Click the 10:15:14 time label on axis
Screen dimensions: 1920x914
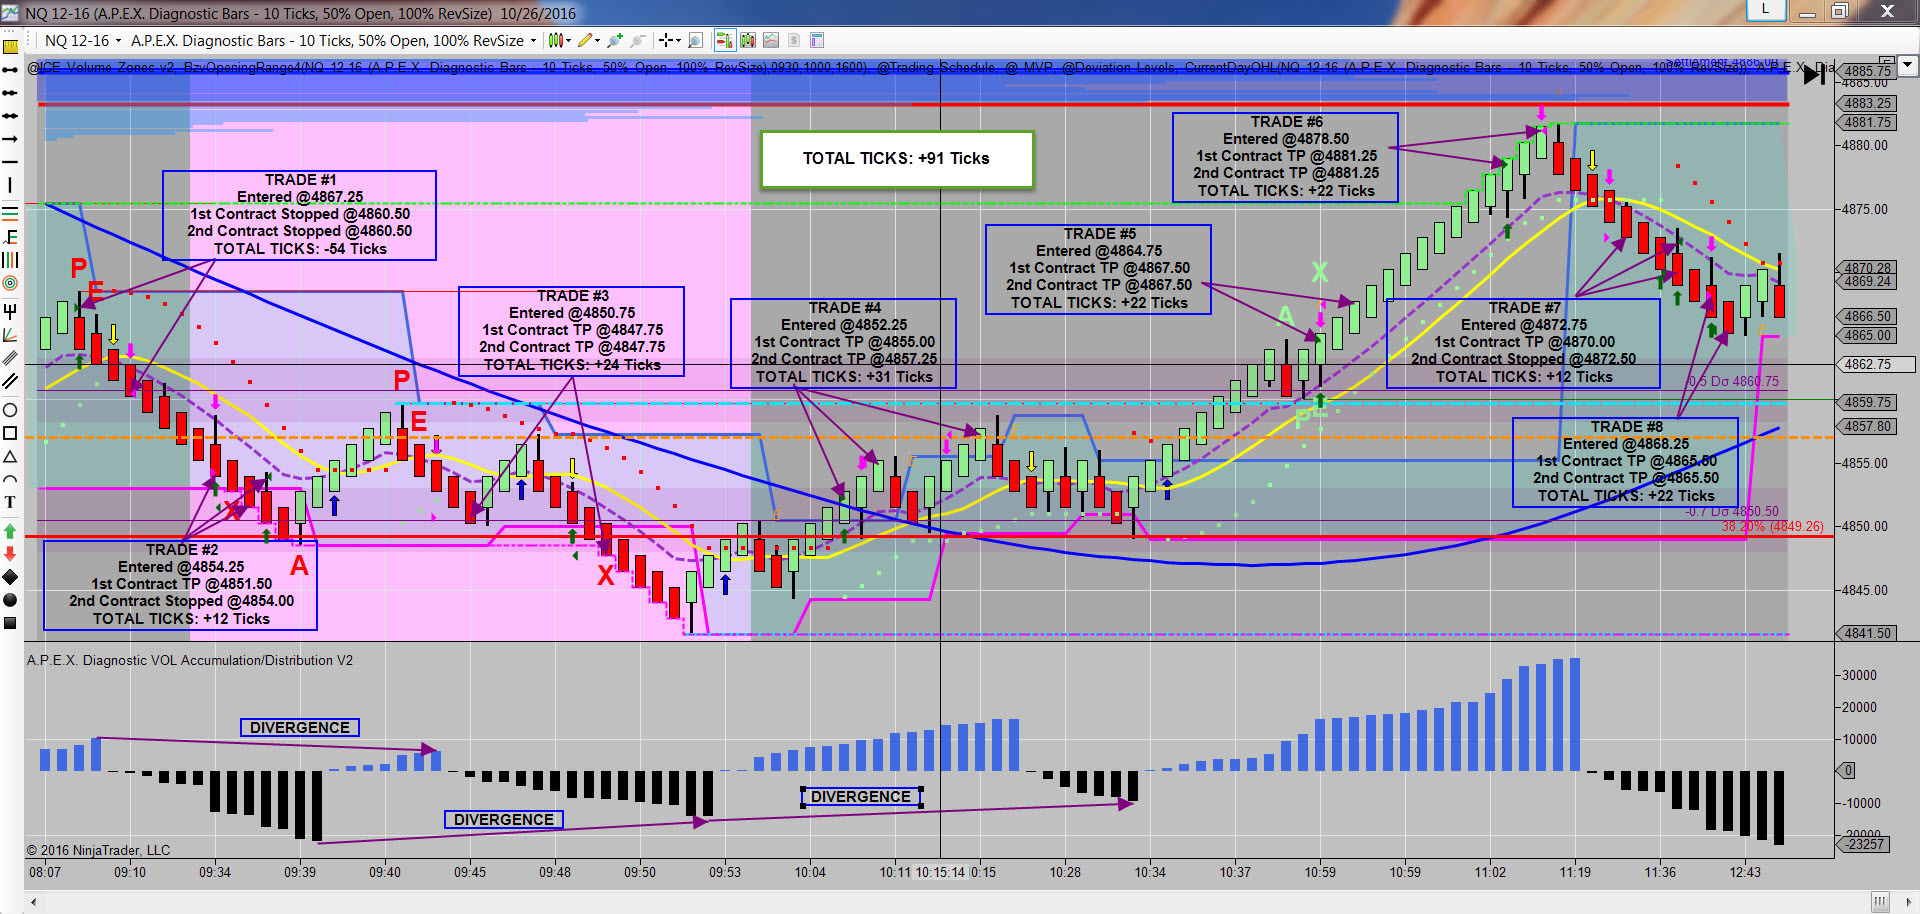940,872
